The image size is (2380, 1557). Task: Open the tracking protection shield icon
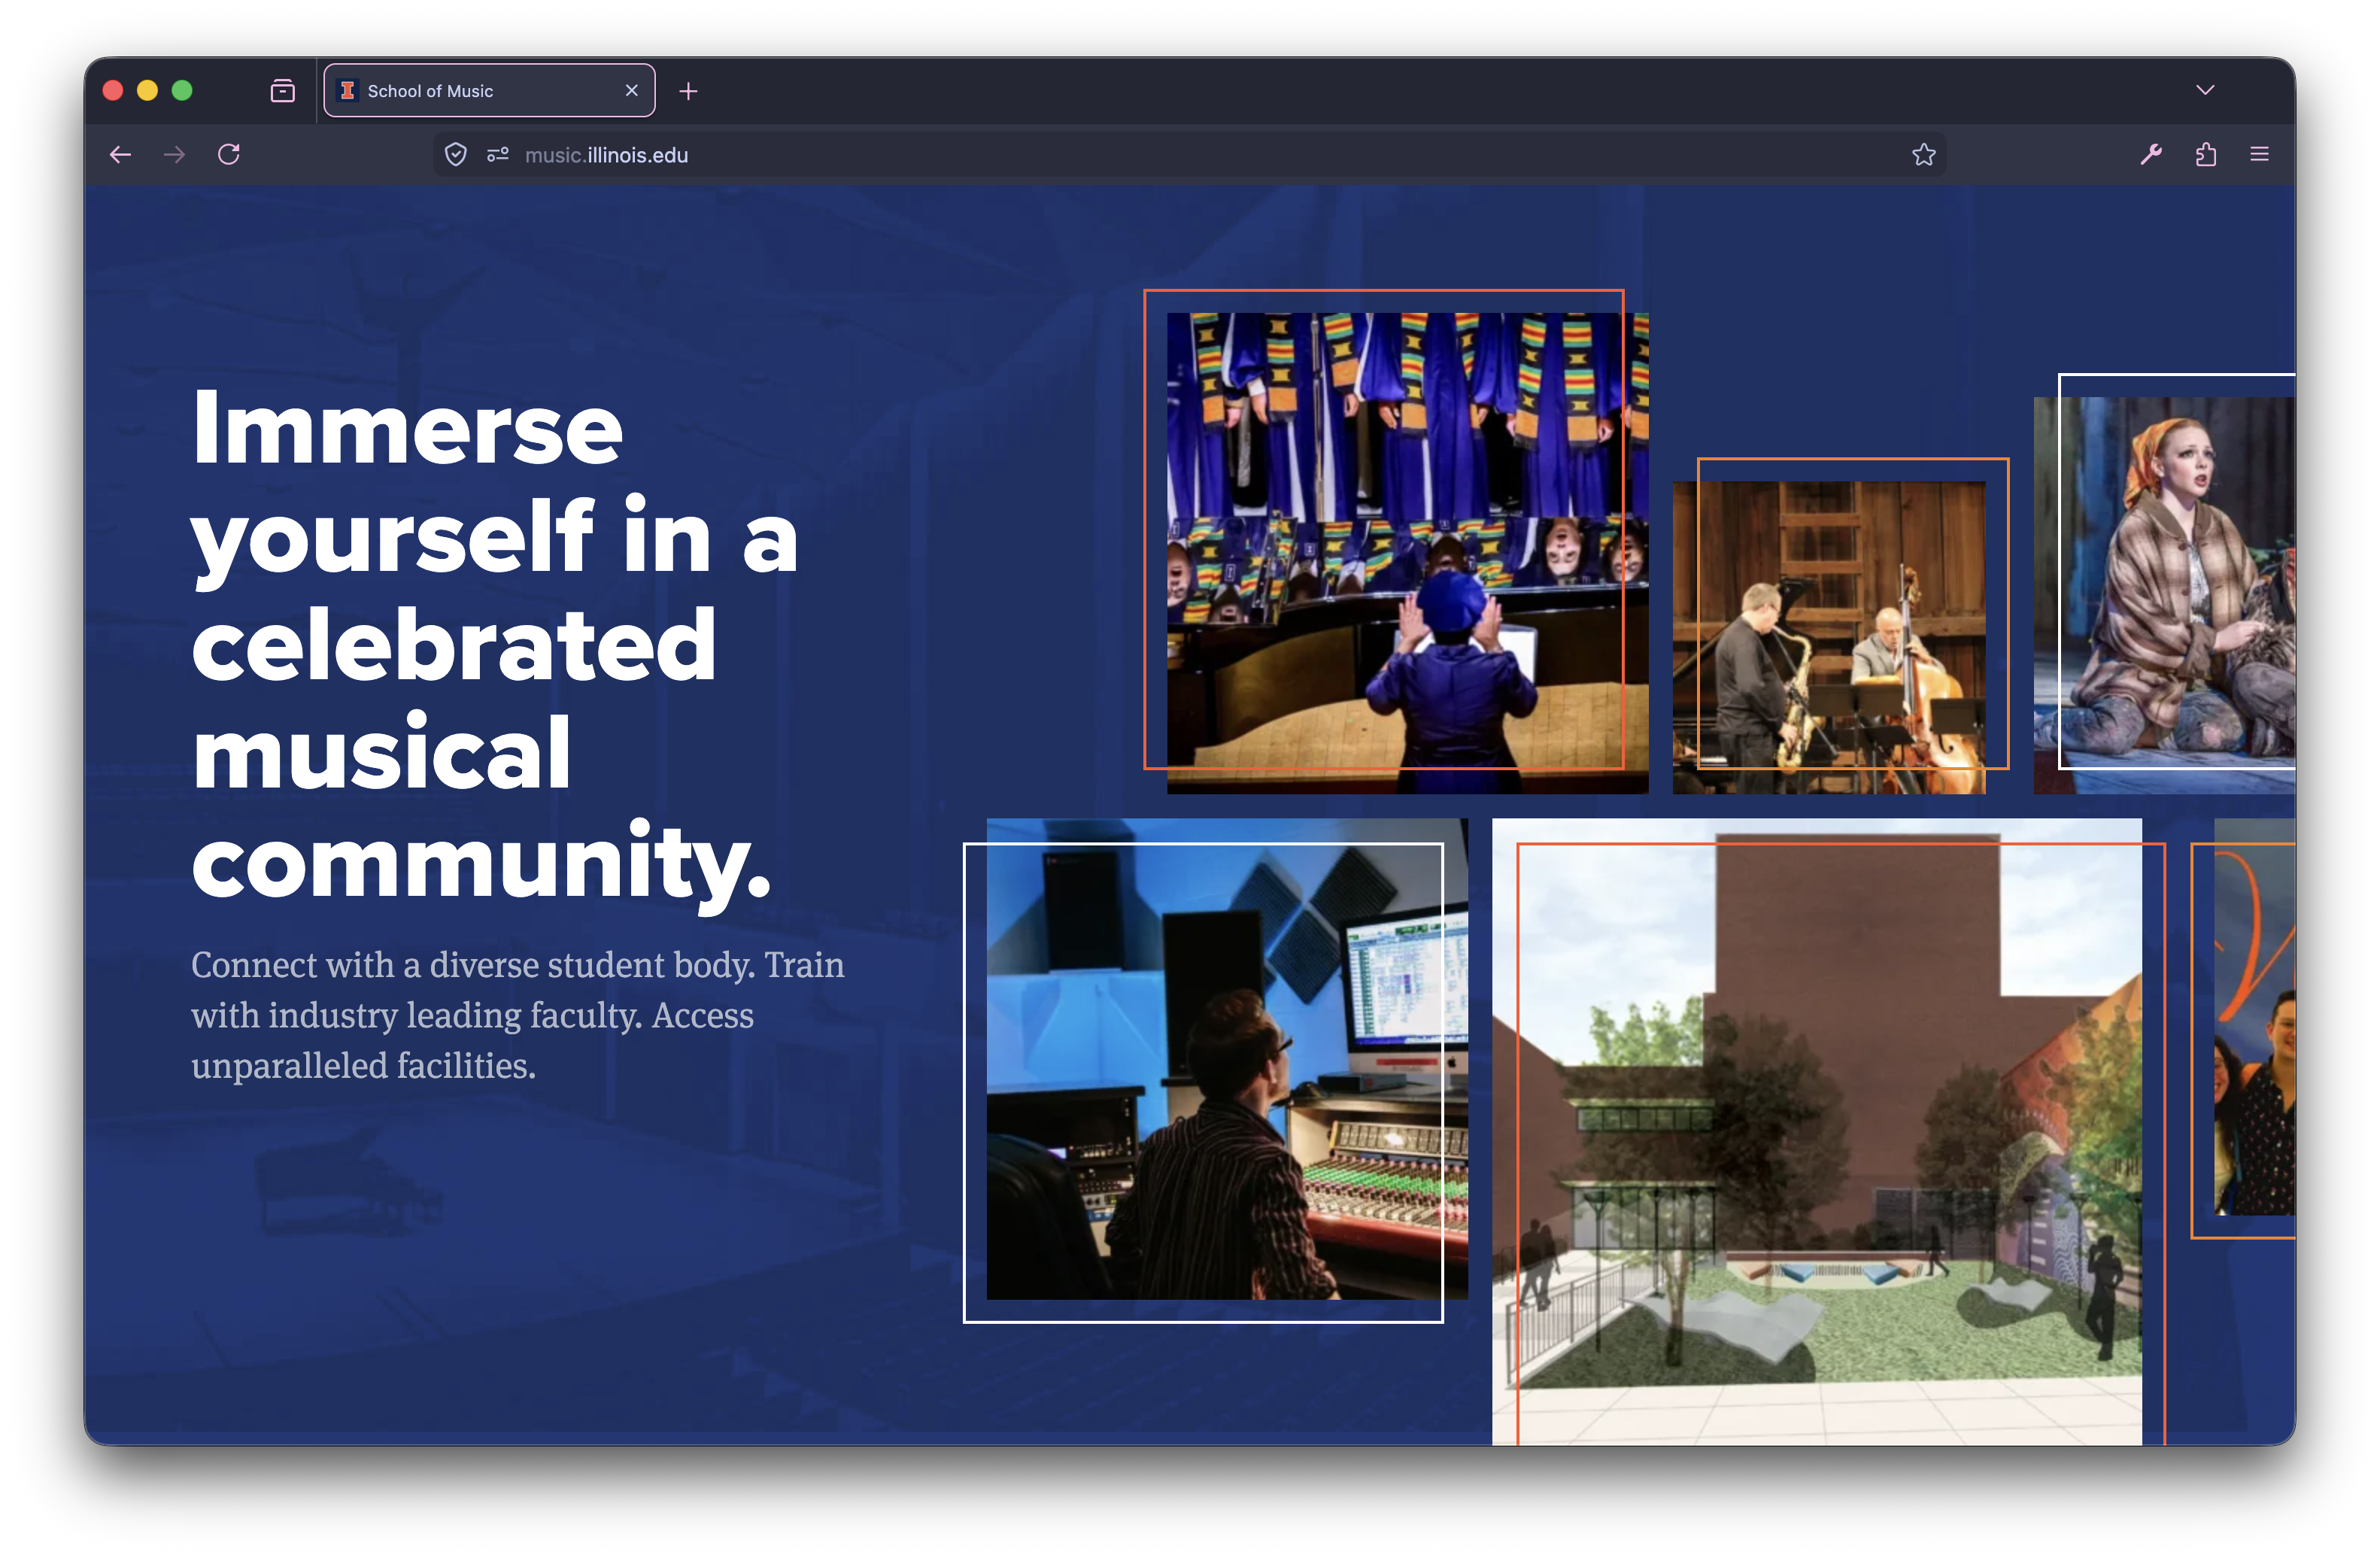click(x=456, y=155)
